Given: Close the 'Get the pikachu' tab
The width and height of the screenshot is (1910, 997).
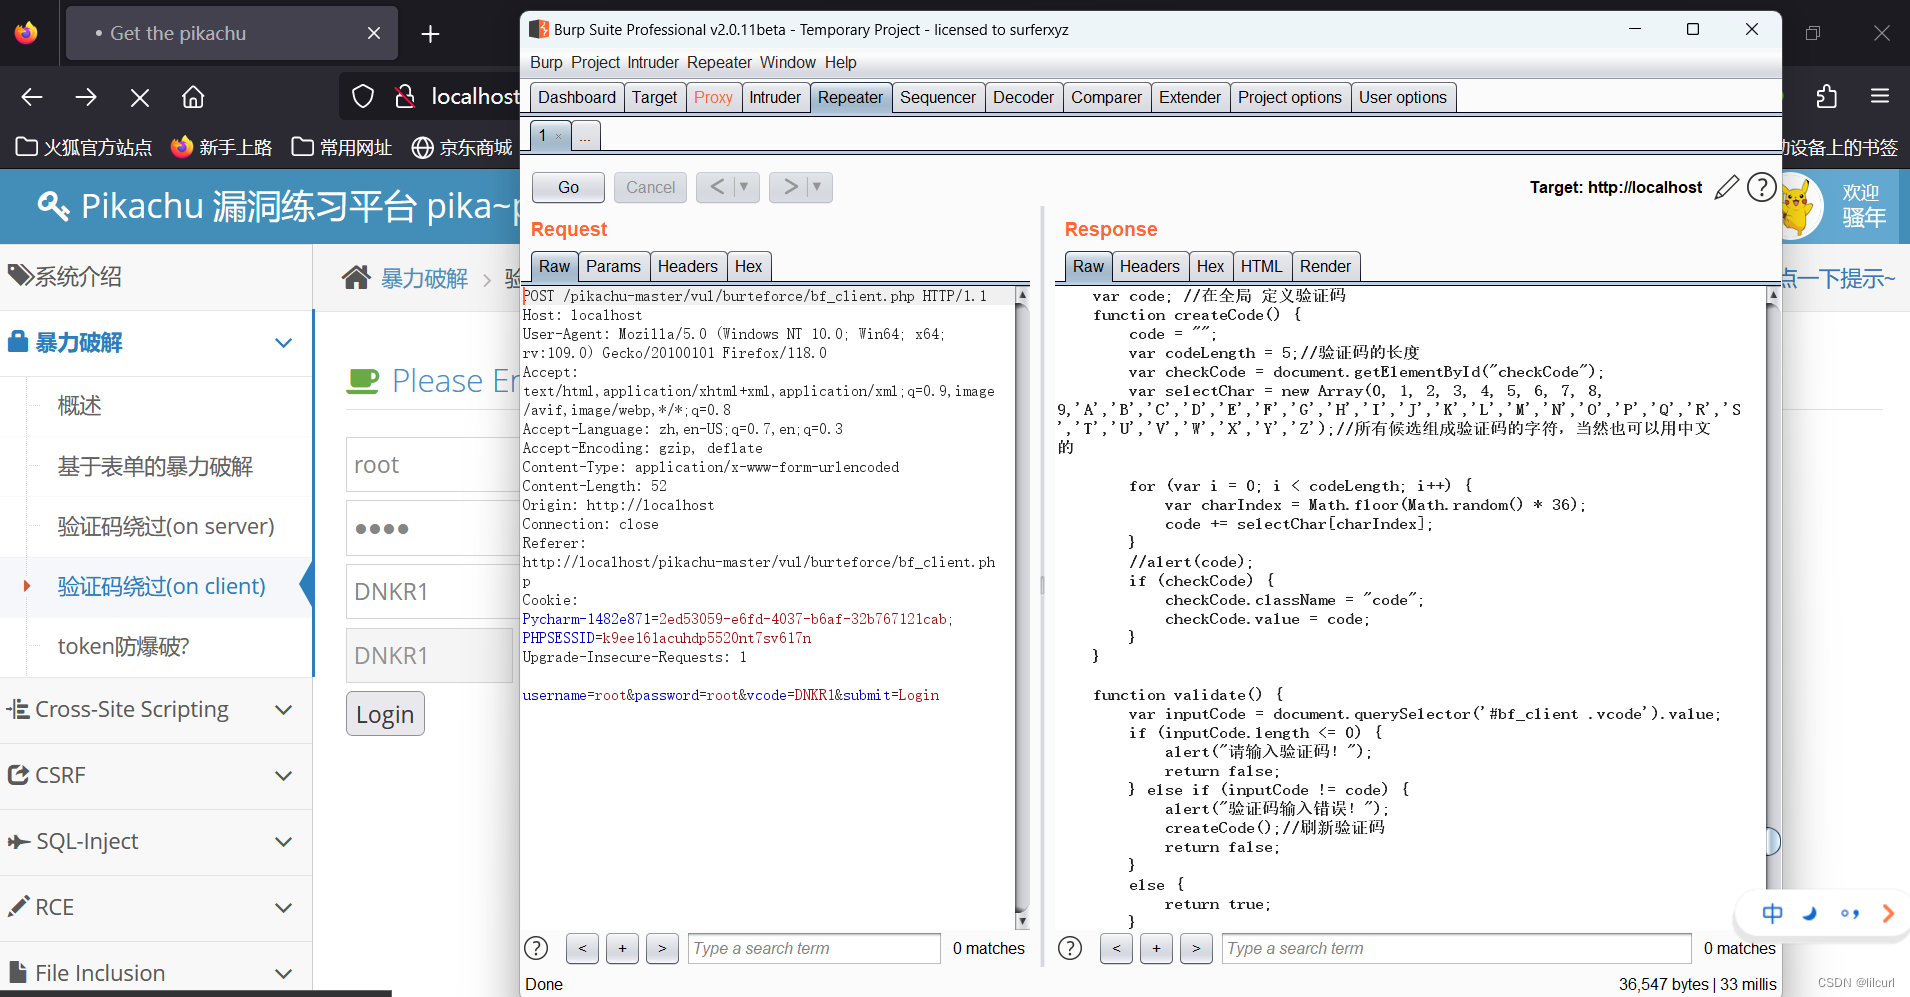Looking at the screenshot, I should pyautogui.click(x=374, y=33).
